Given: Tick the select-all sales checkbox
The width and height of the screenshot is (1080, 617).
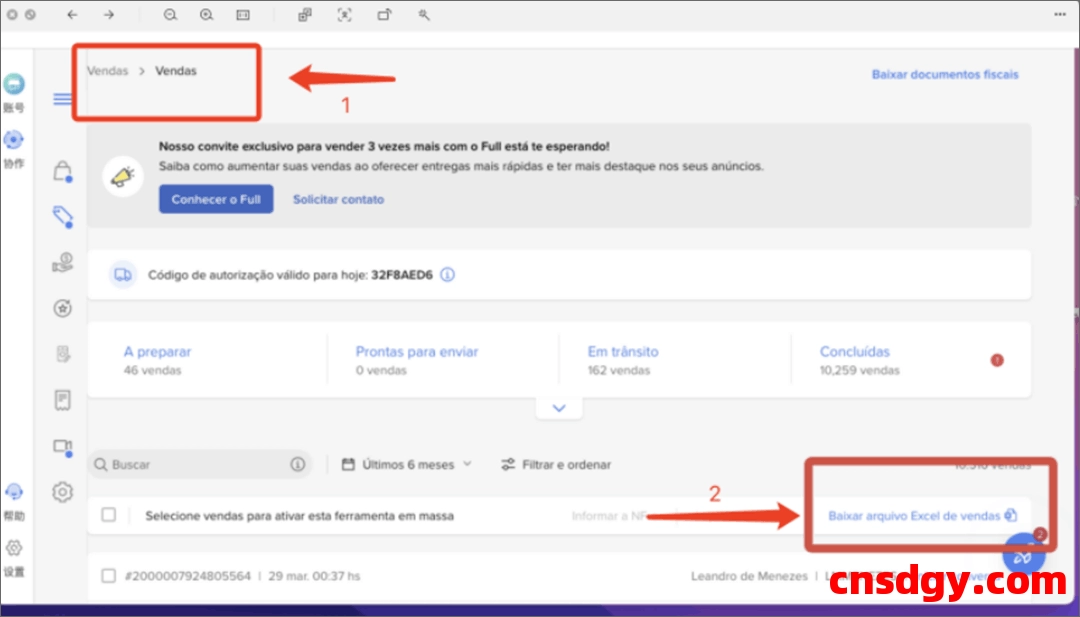Looking at the screenshot, I should 109,515.
